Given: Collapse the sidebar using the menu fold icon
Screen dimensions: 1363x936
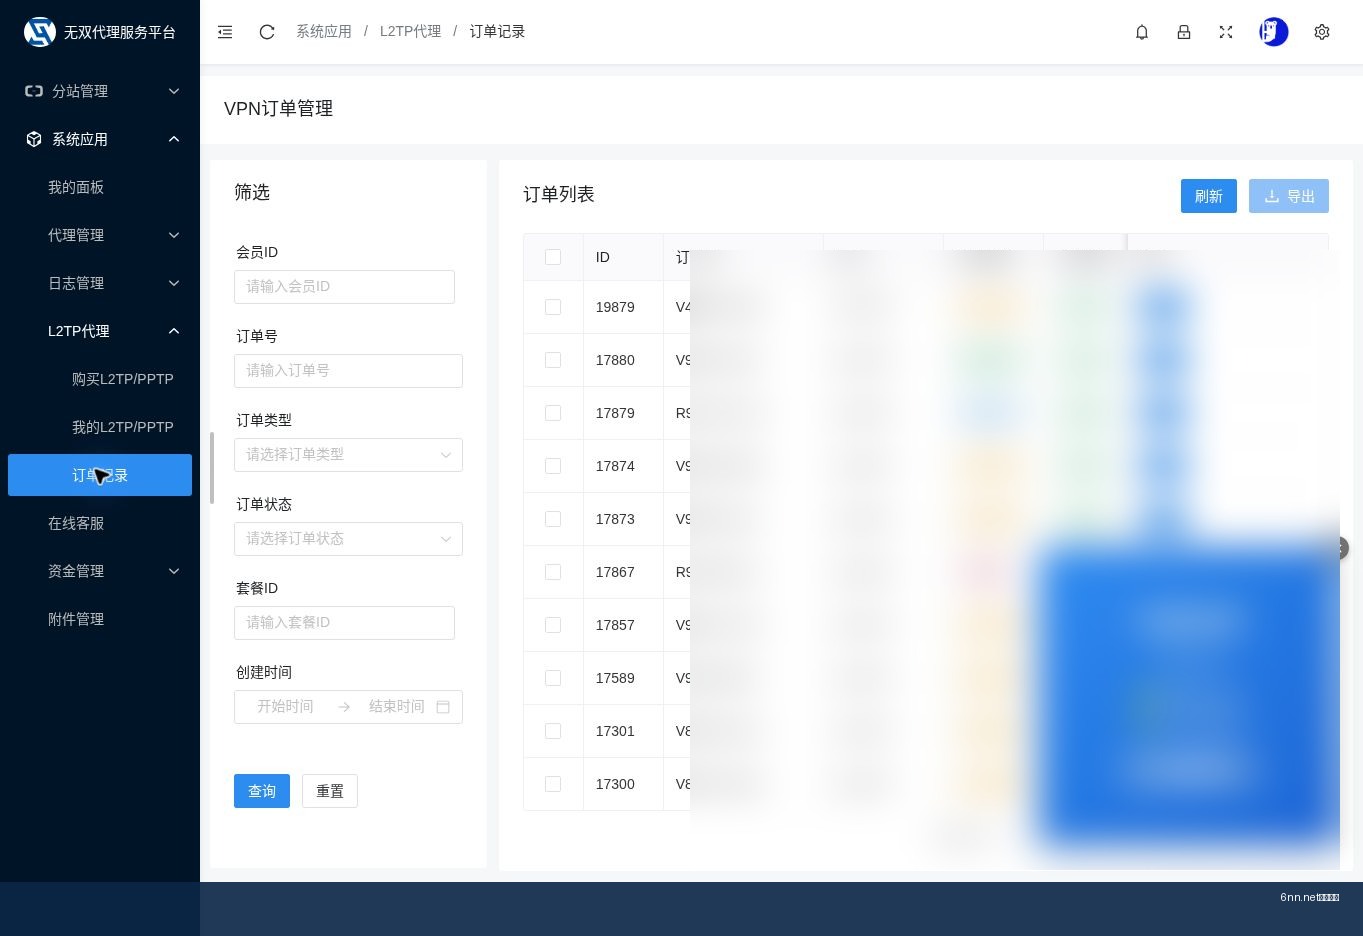Looking at the screenshot, I should (225, 32).
